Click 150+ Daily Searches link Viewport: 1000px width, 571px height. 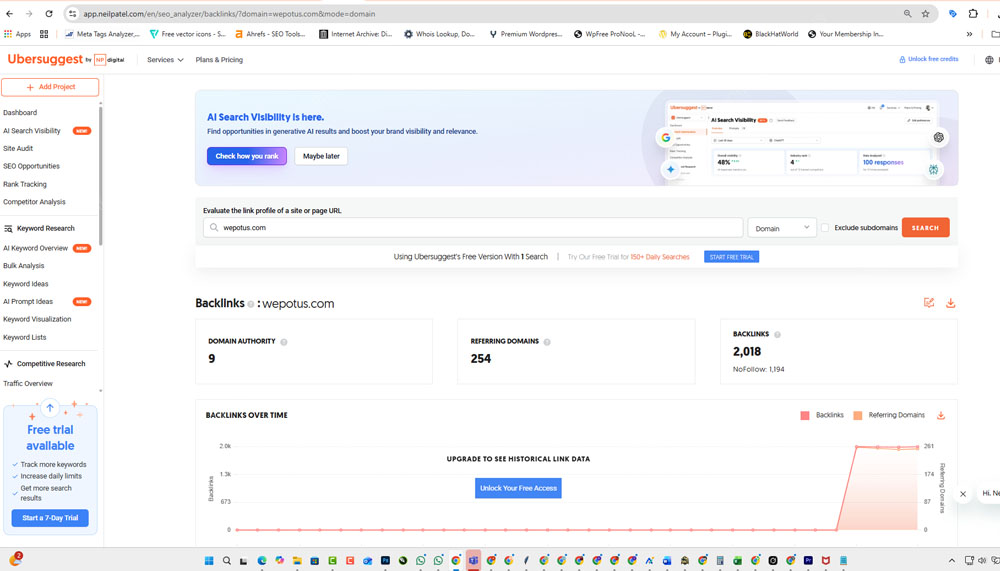[660, 257]
